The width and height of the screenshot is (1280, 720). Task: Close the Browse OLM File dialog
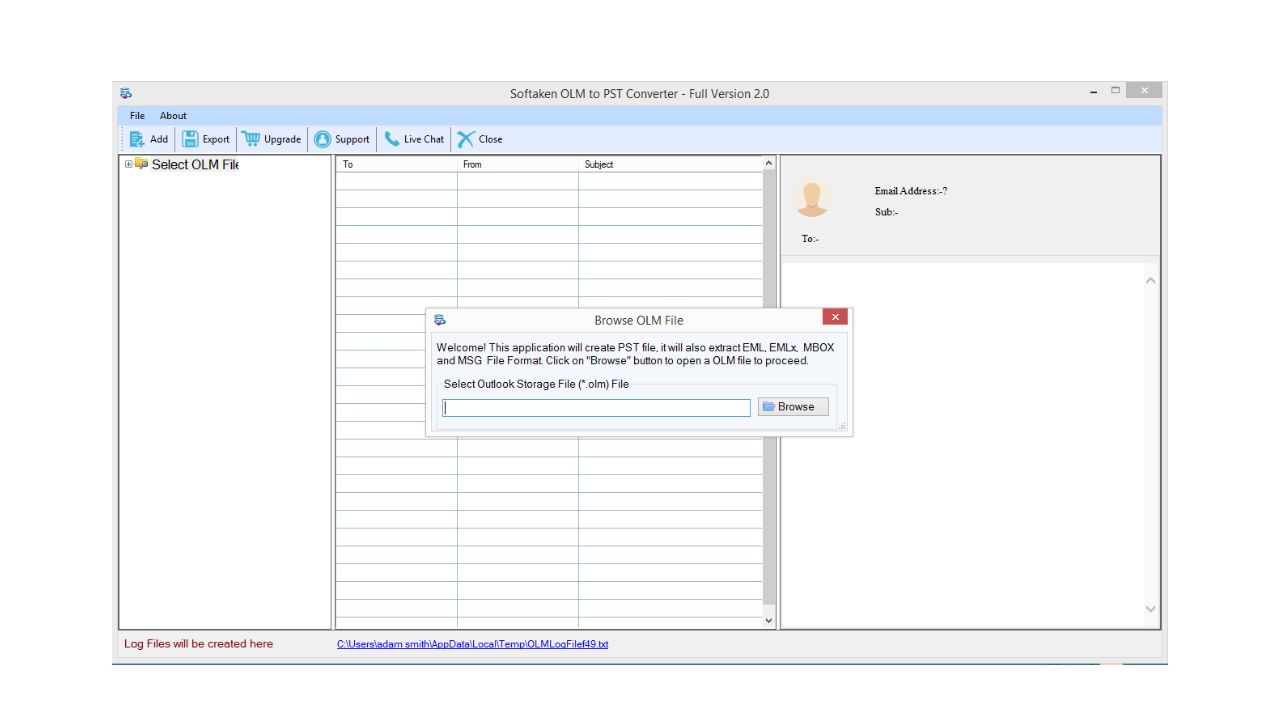[x=835, y=317]
